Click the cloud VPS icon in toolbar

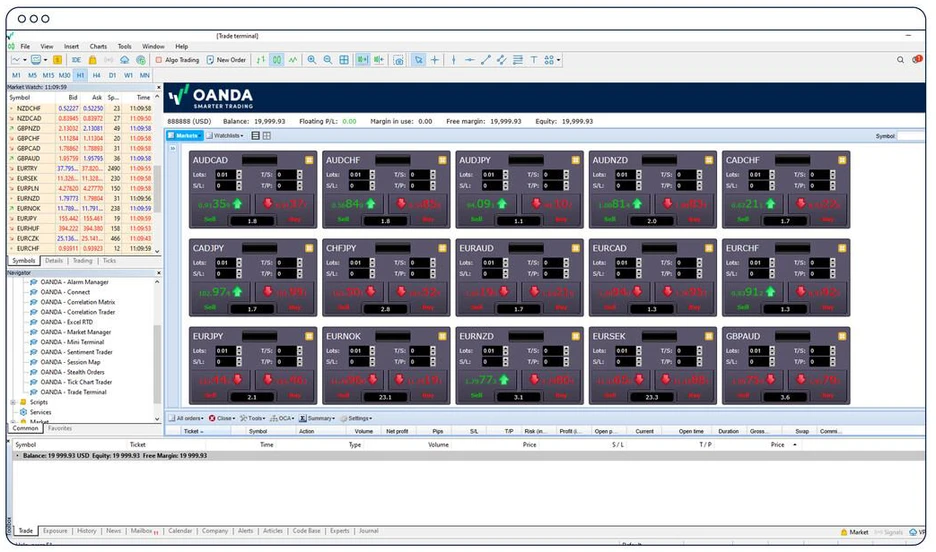click(x=124, y=60)
